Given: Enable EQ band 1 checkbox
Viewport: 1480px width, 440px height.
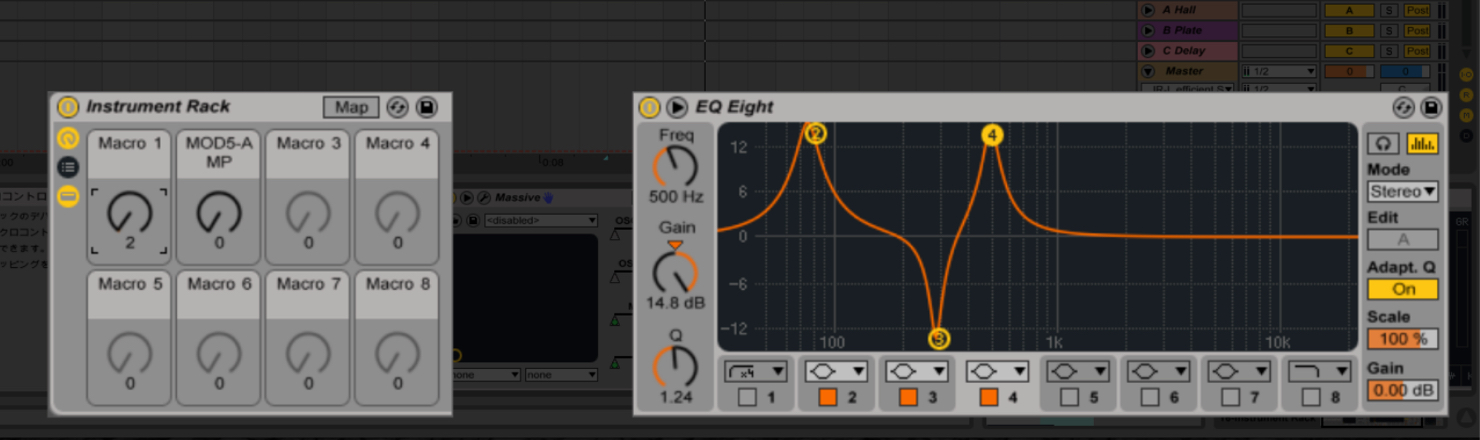Looking at the screenshot, I should (x=747, y=397).
